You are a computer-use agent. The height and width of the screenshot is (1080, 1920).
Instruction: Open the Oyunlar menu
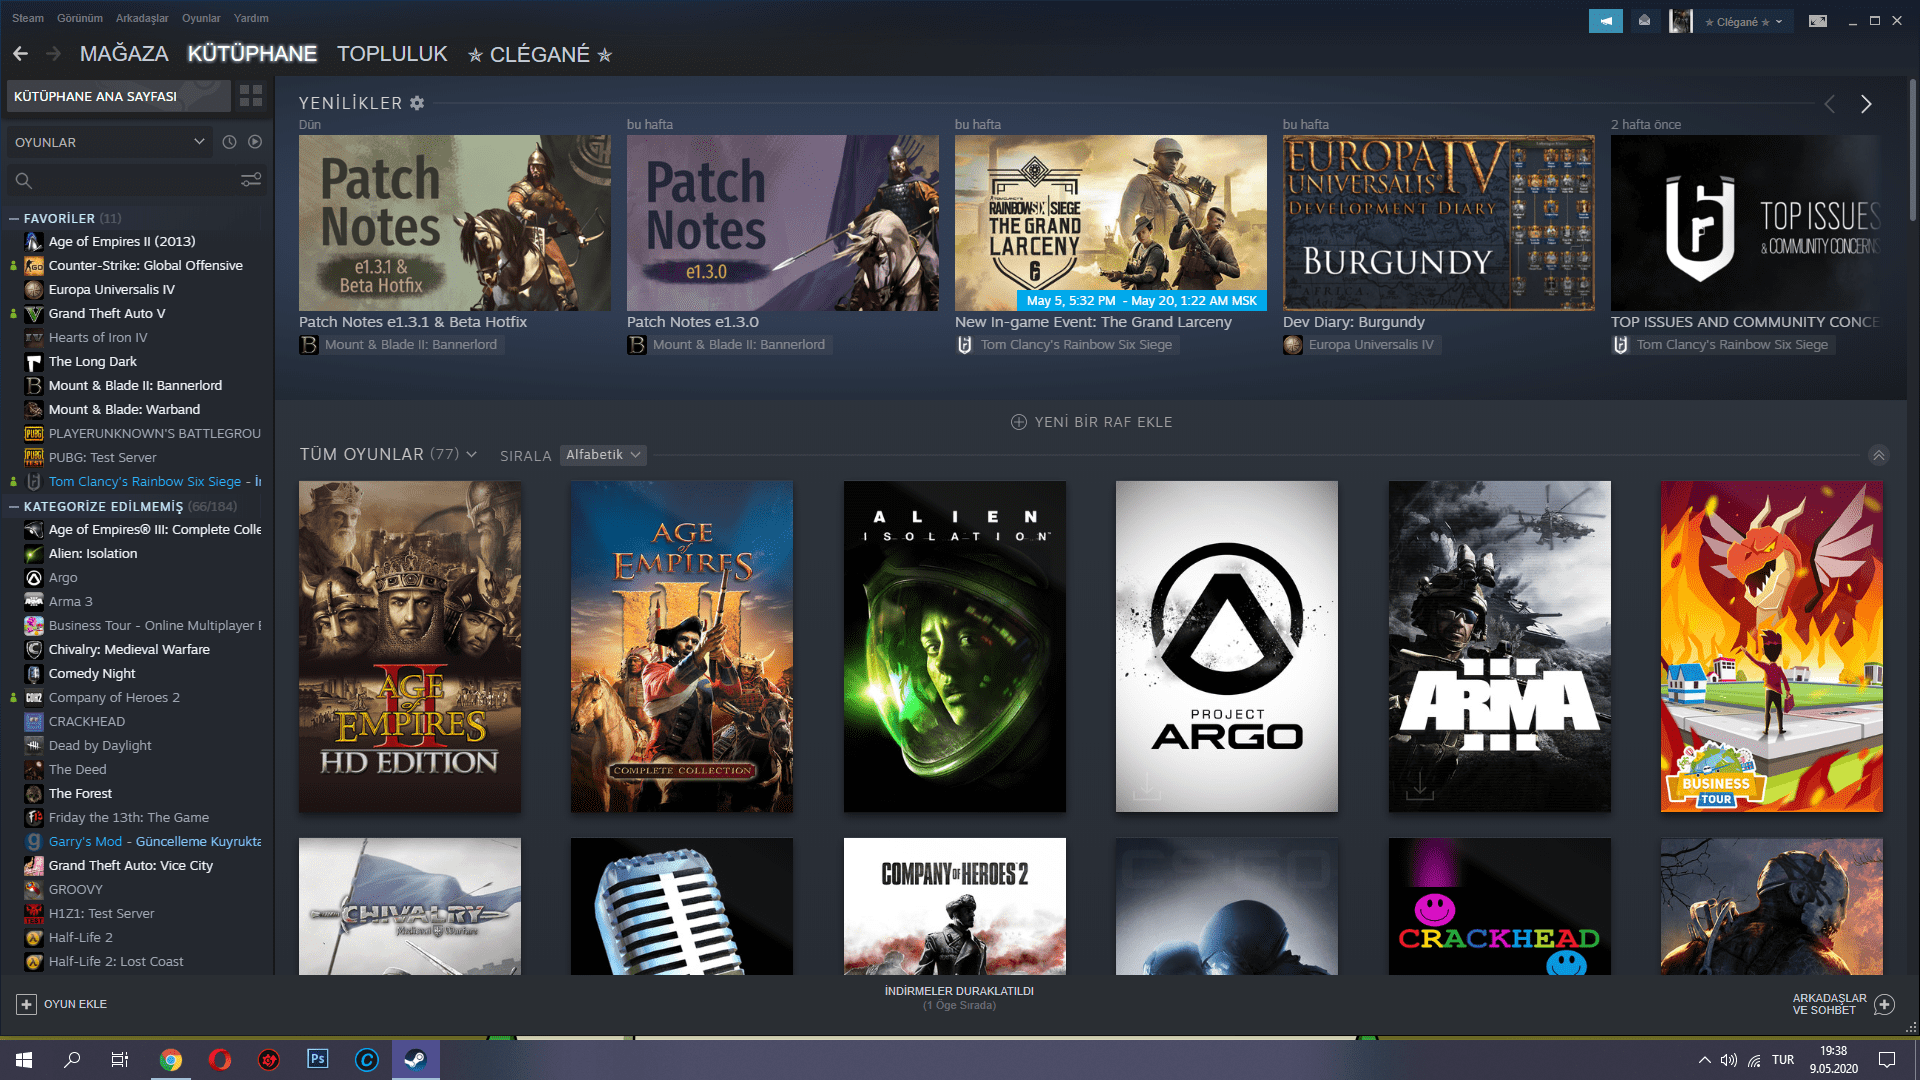[x=200, y=18]
